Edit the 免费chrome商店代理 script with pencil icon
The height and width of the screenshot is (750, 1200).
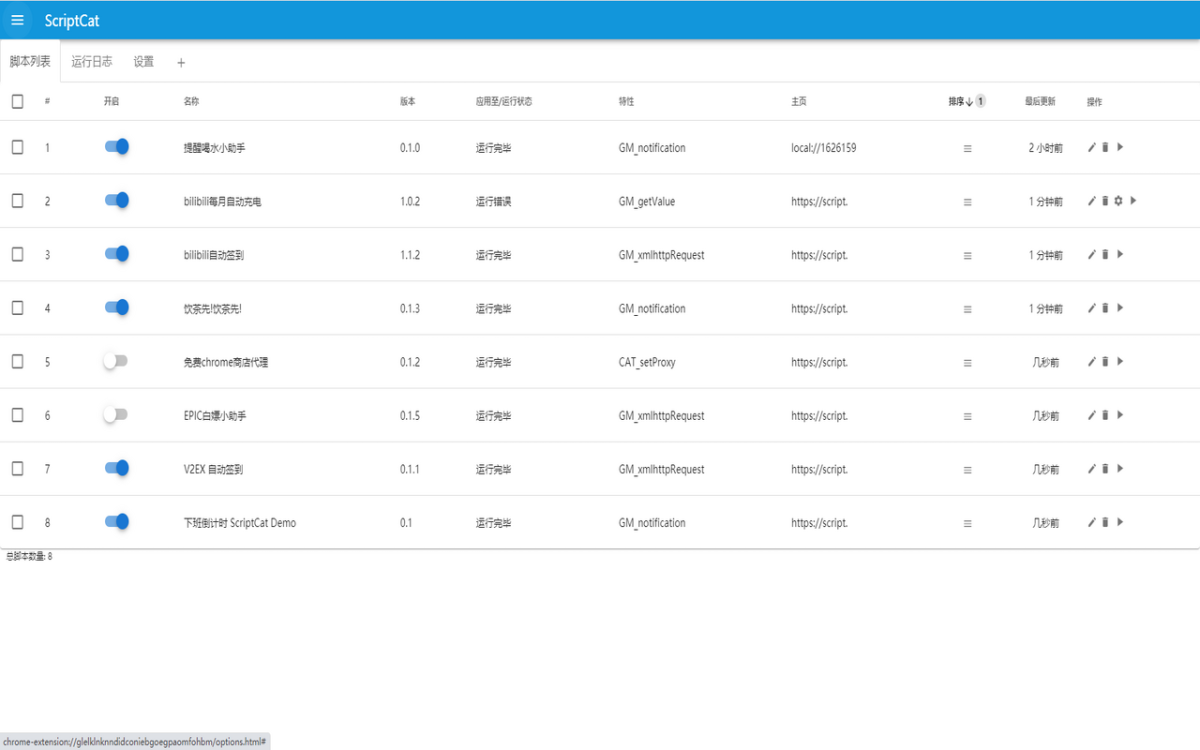pyautogui.click(x=1092, y=361)
